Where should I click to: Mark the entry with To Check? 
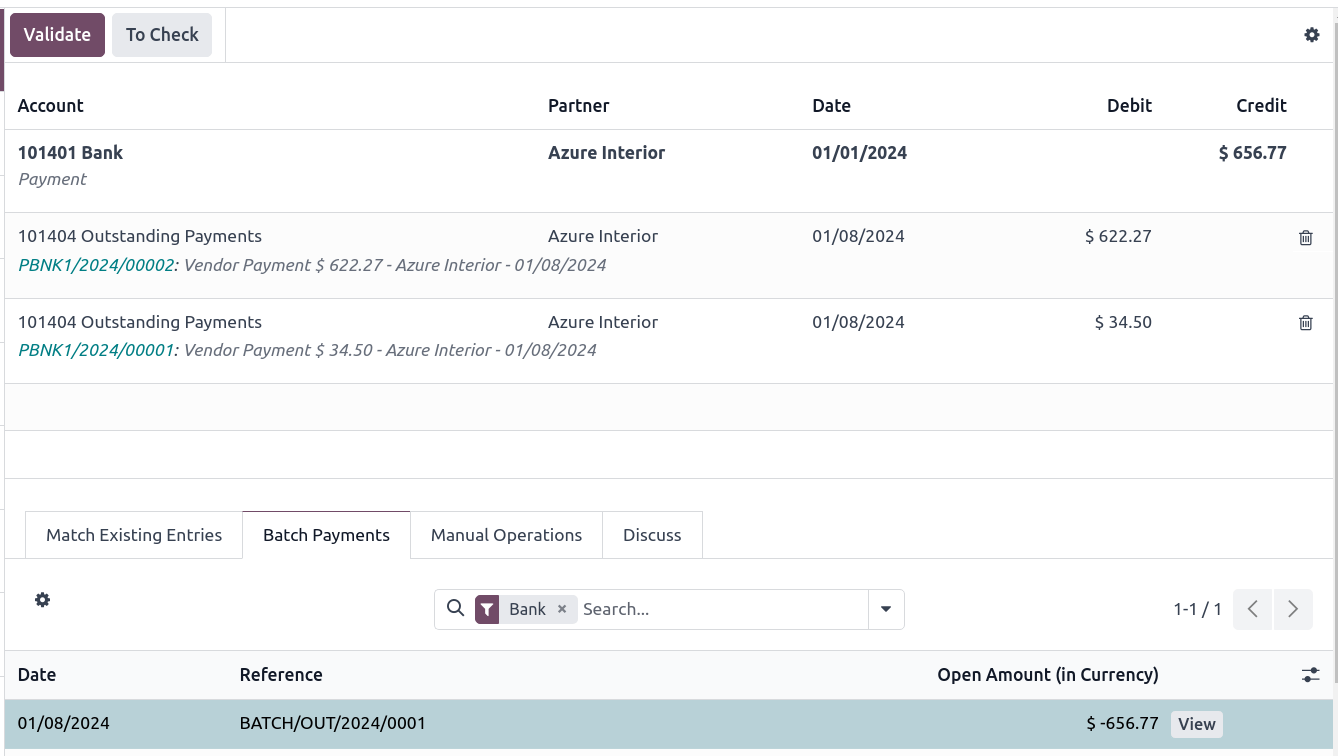[161, 34]
